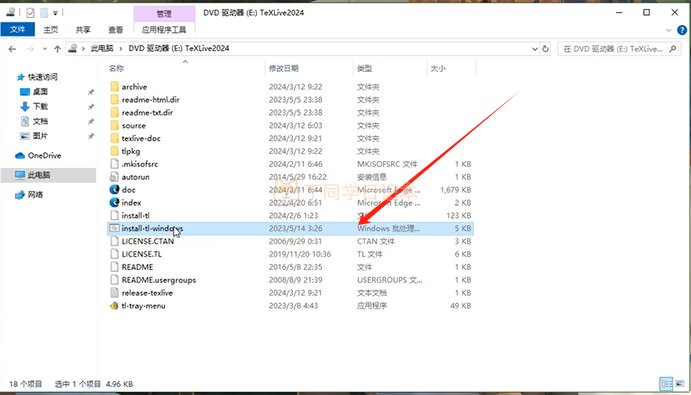Select the readme-txt.dir folder icon
The height and width of the screenshot is (395, 691).
(x=115, y=112)
